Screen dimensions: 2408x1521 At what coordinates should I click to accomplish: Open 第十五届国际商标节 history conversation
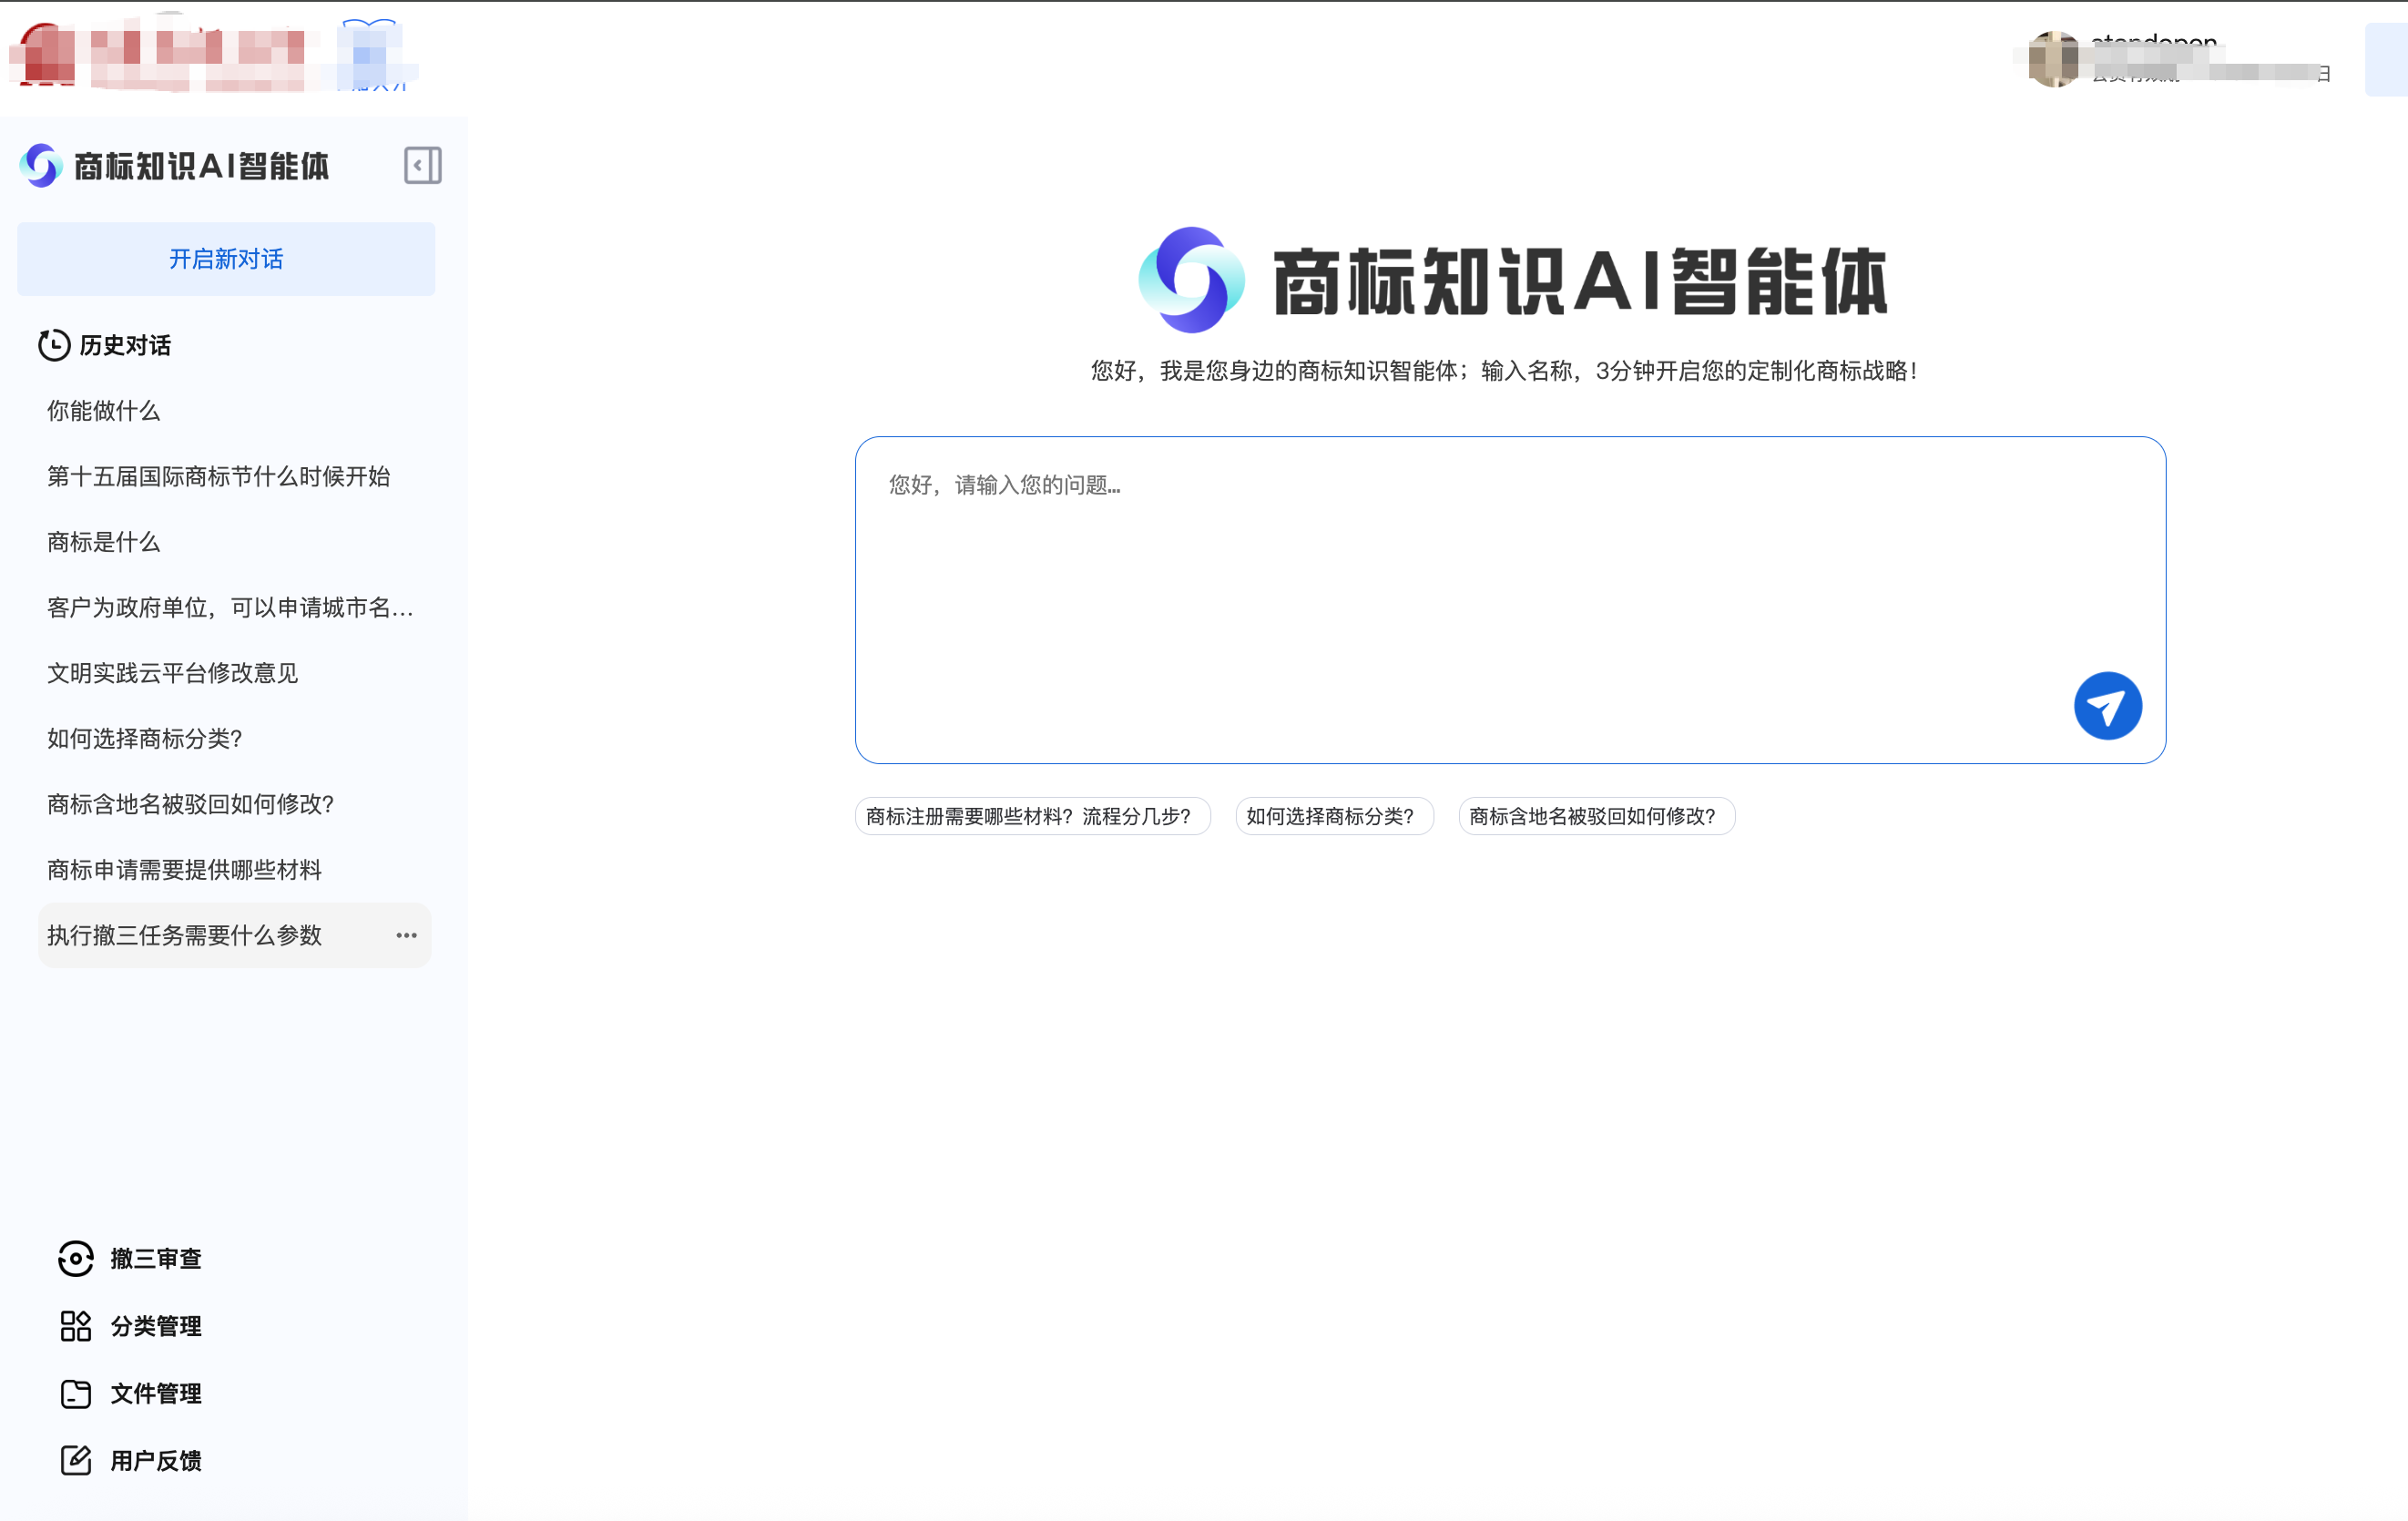coord(219,476)
